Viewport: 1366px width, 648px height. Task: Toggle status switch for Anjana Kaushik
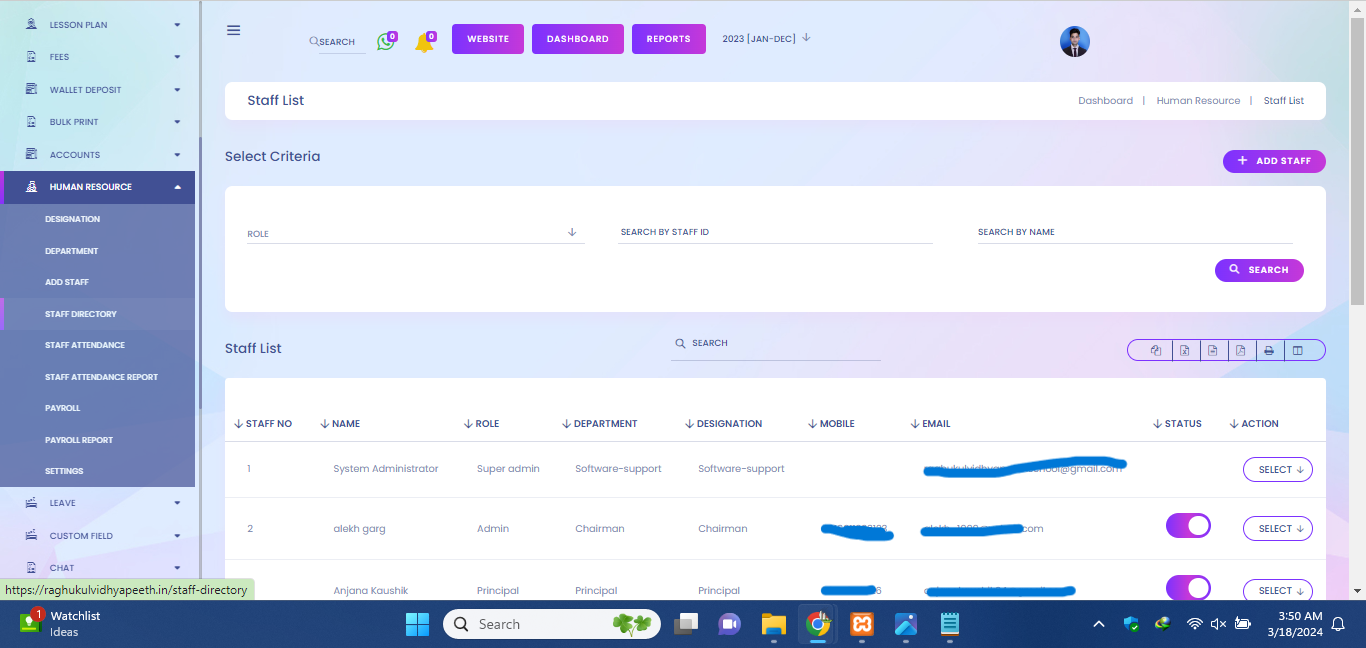point(1188,587)
